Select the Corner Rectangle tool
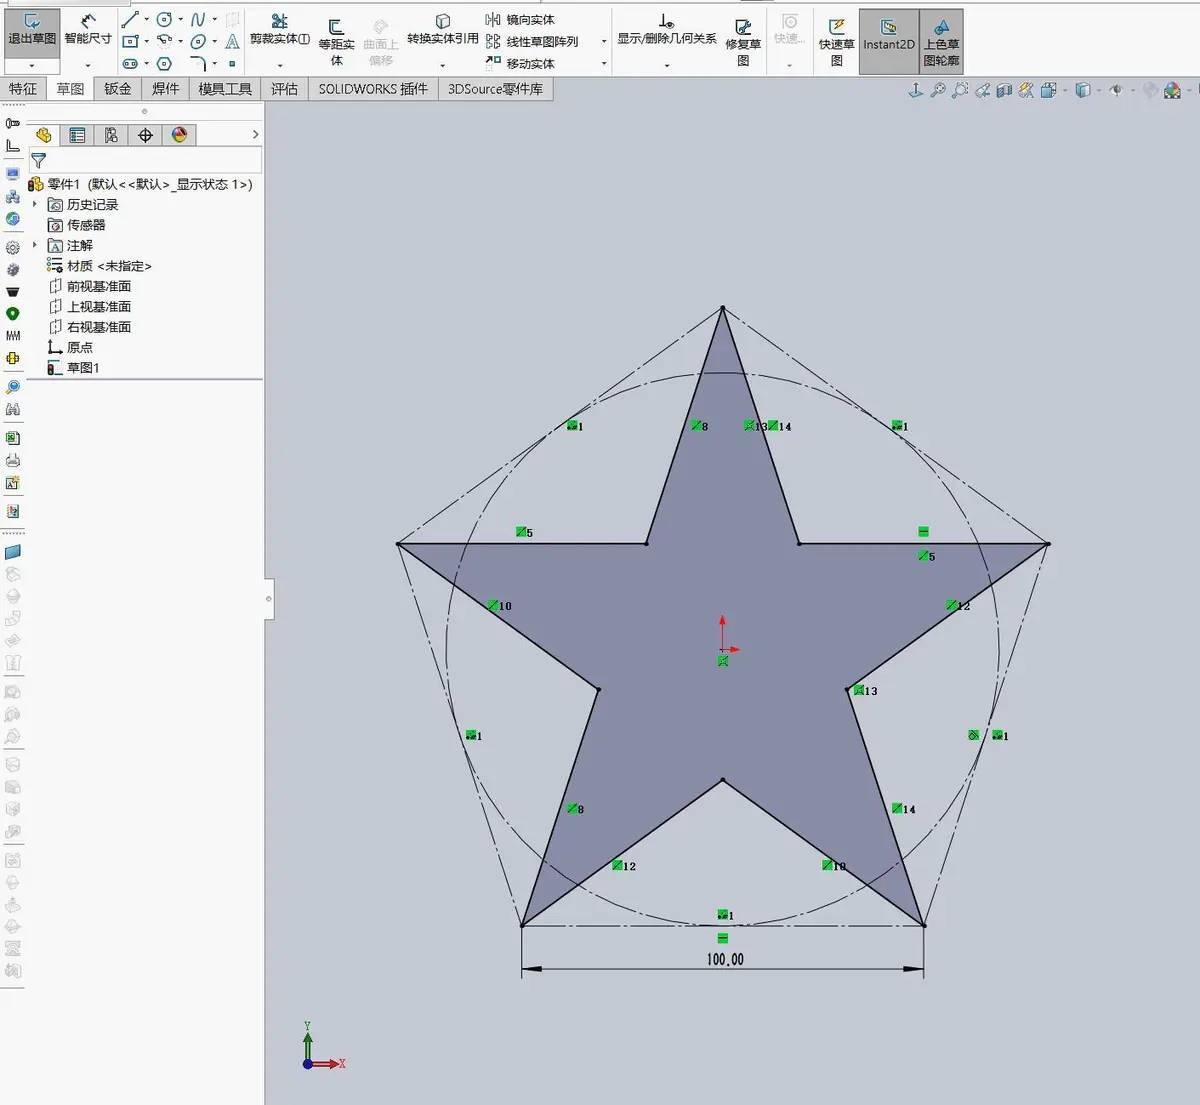This screenshot has height=1105, width=1200. (130, 41)
